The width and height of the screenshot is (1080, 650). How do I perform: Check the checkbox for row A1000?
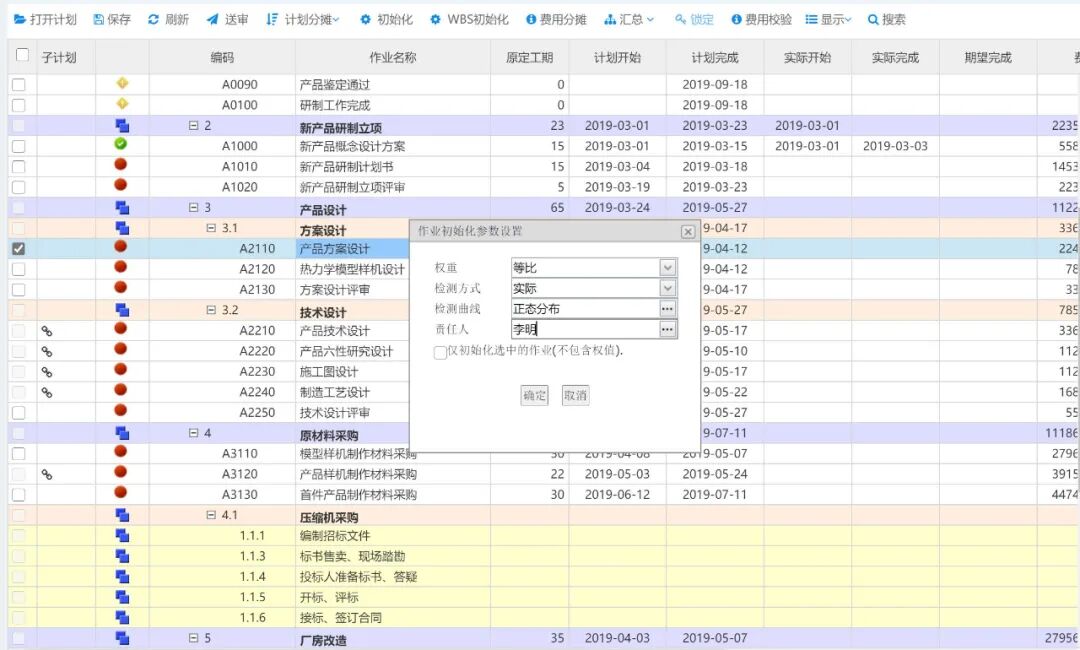(17, 145)
